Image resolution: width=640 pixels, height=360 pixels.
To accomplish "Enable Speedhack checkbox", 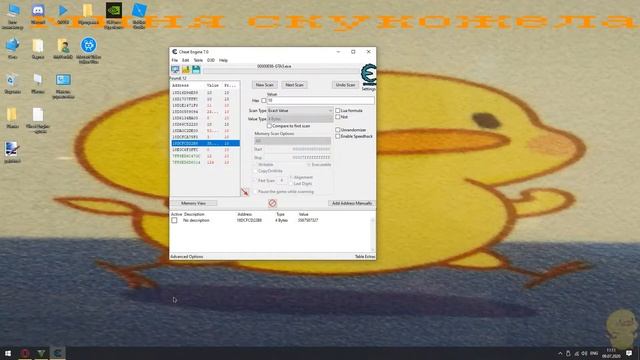I will click(x=338, y=136).
